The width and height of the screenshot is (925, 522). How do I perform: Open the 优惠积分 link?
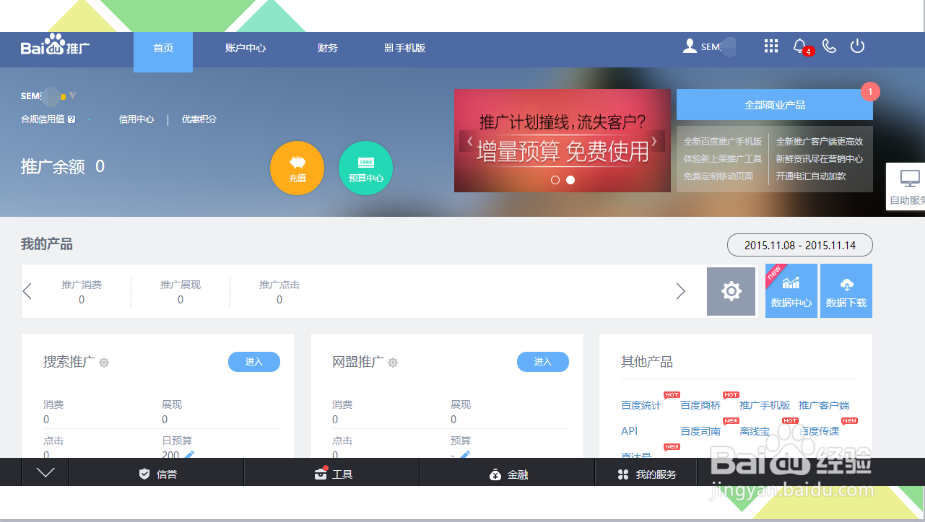pos(199,119)
